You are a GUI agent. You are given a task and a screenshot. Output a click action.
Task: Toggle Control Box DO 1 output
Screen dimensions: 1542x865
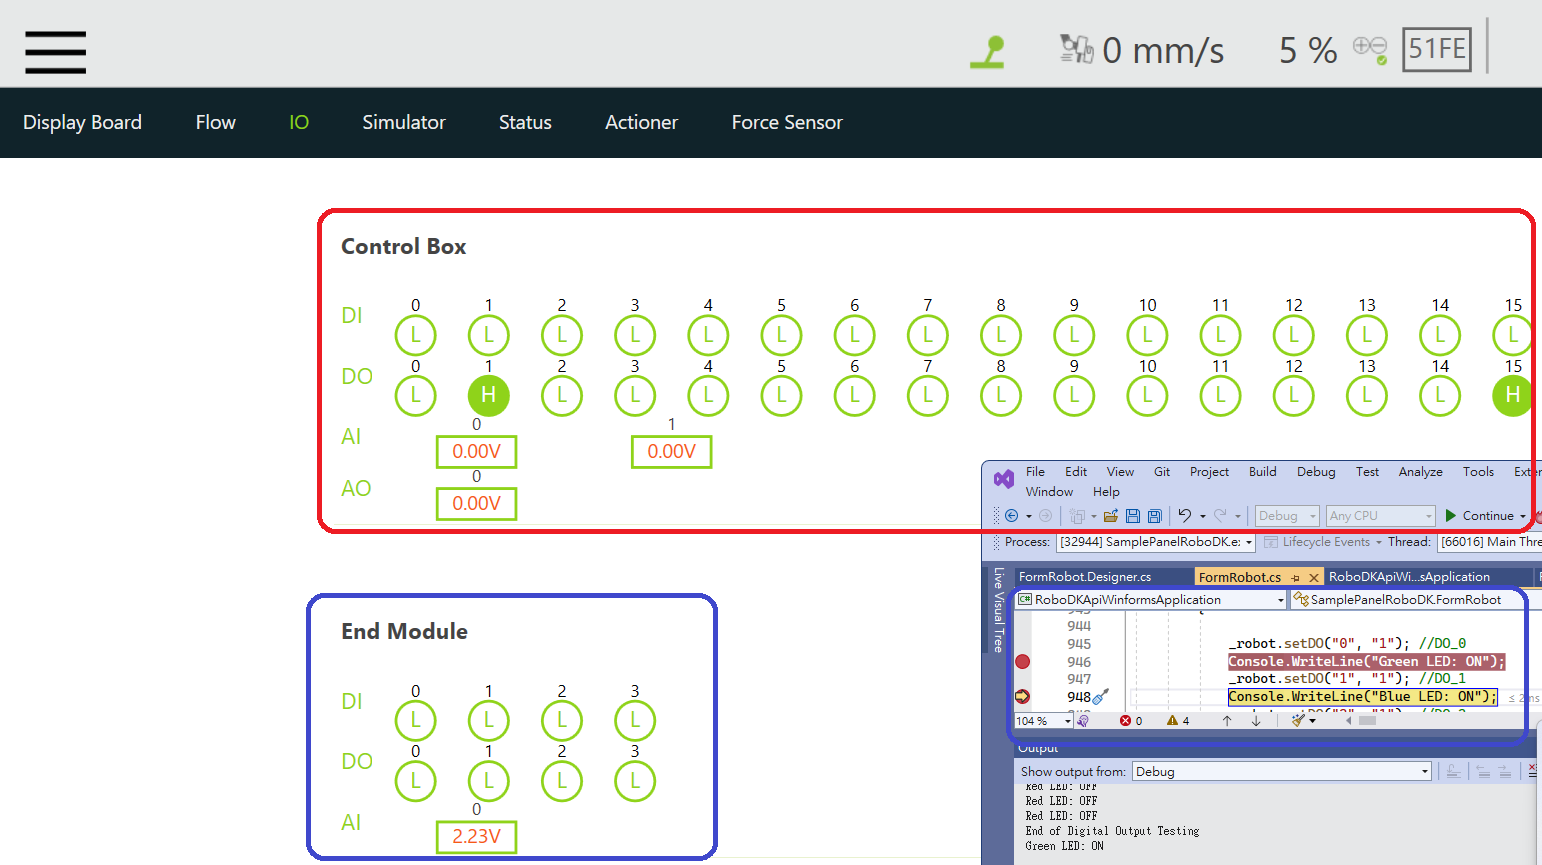[488, 395]
